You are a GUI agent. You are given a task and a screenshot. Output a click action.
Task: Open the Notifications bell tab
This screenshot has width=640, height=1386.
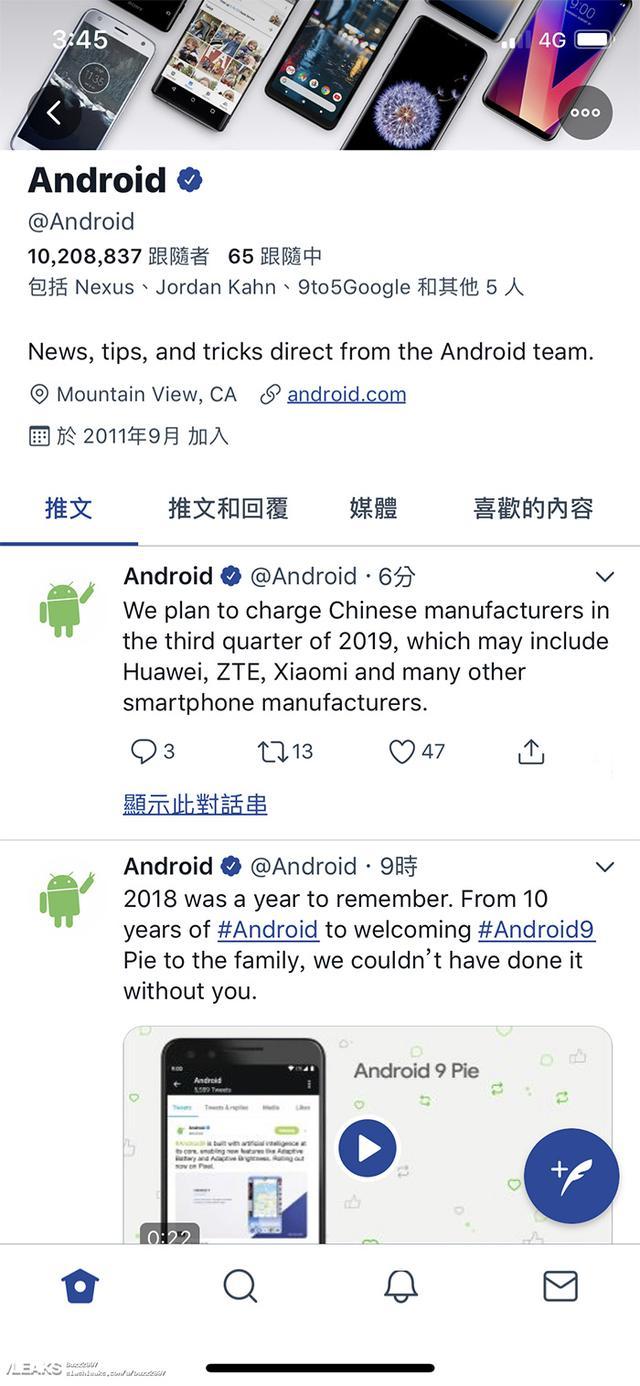click(x=400, y=1286)
